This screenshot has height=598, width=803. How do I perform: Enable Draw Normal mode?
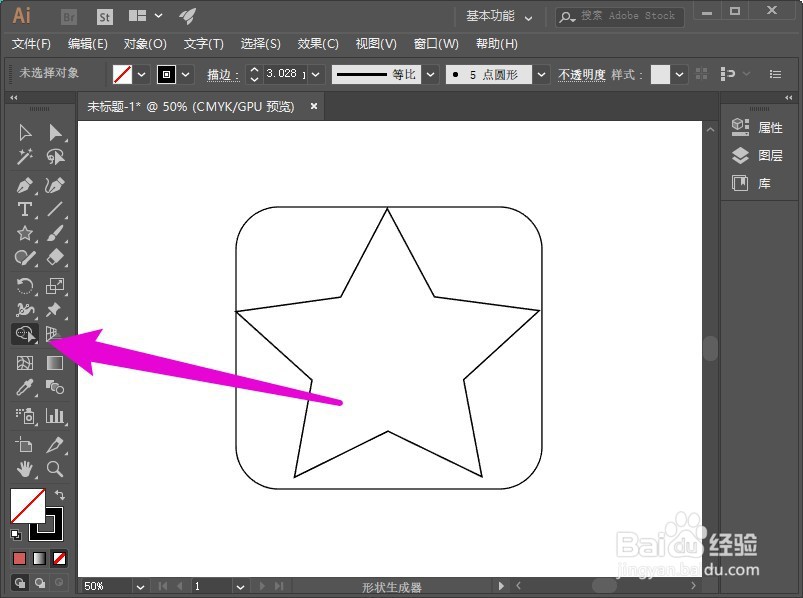[x=19, y=583]
